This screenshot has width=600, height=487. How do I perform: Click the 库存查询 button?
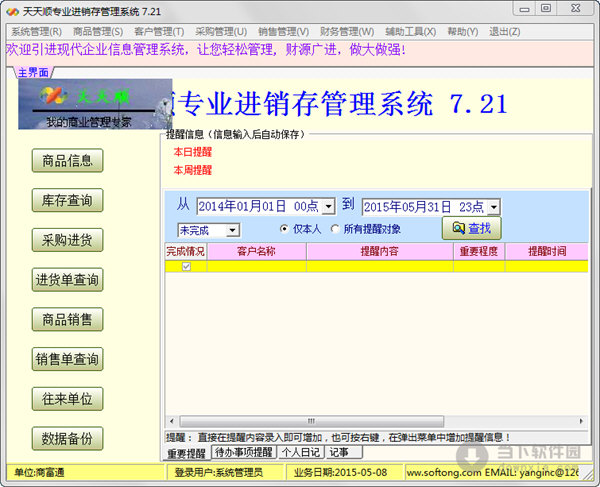pyautogui.click(x=67, y=200)
